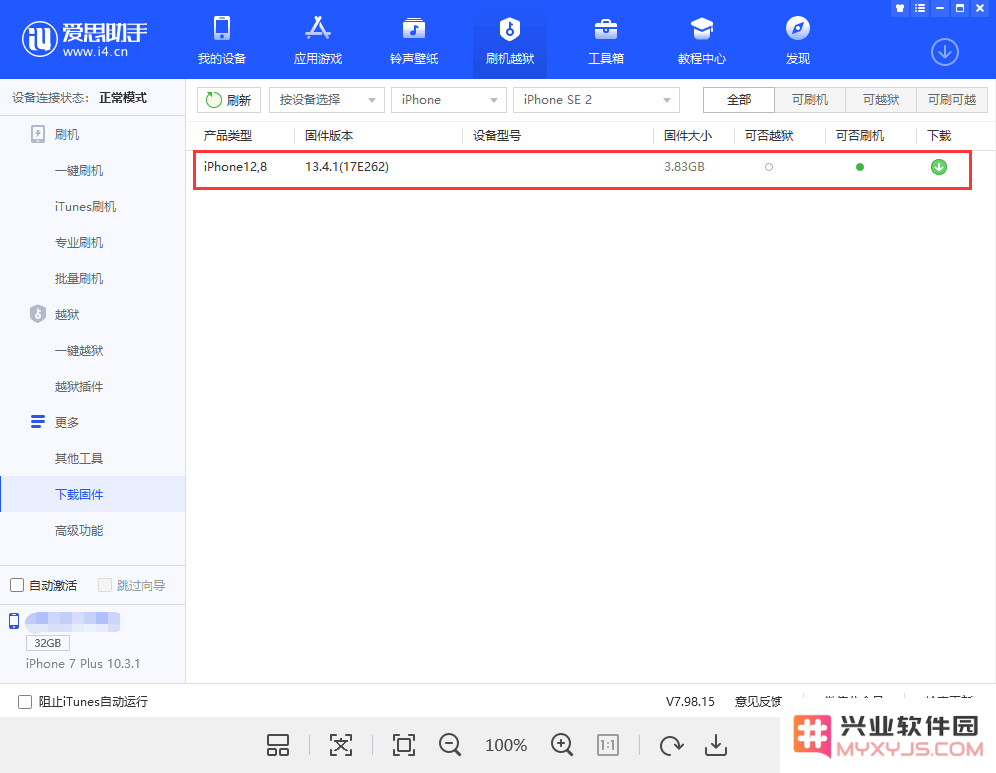Open the 我的设备 device tab

222,41
